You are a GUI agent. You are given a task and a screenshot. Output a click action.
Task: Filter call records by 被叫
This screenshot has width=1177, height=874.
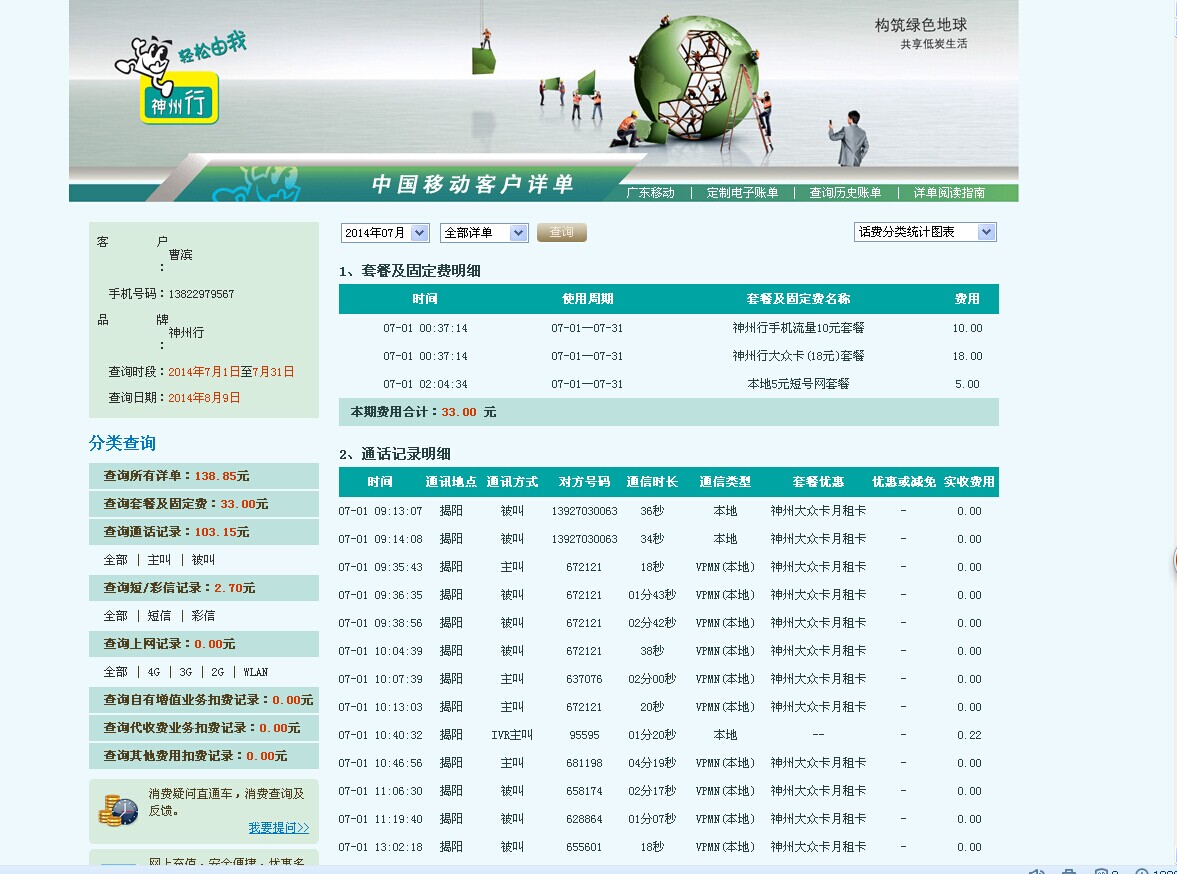coord(203,560)
